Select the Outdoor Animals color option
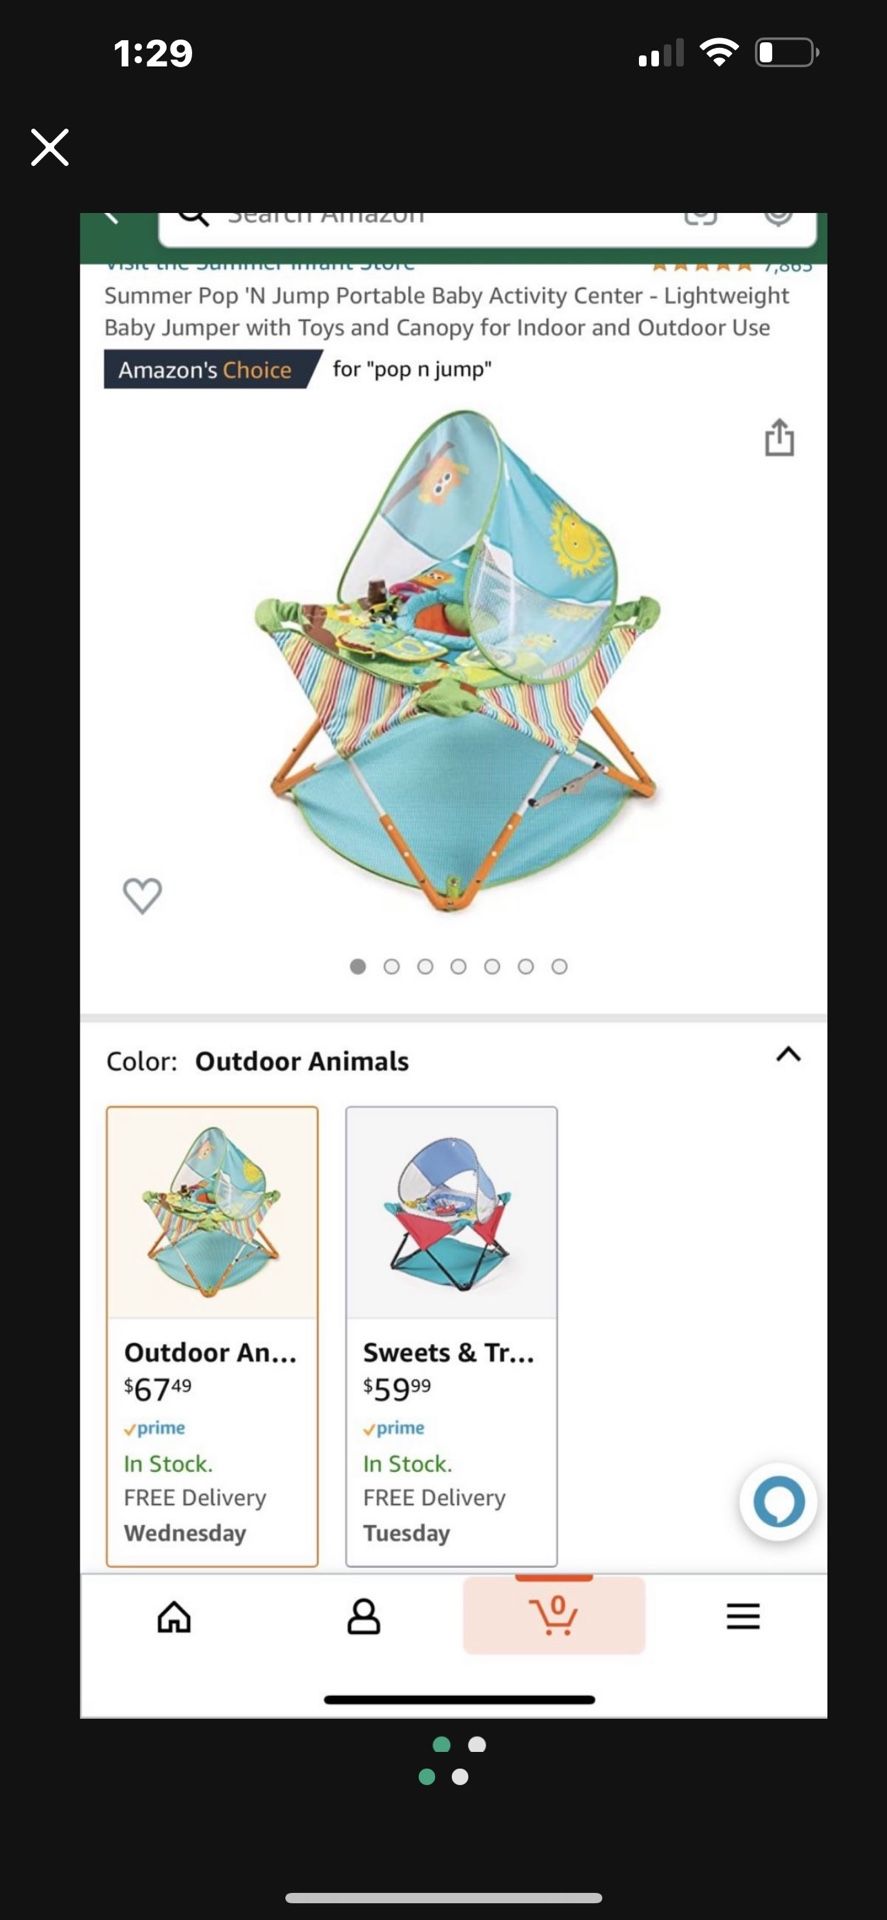Screen dimensions: 887x1920 pyautogui.click(x=212, y=1336)
